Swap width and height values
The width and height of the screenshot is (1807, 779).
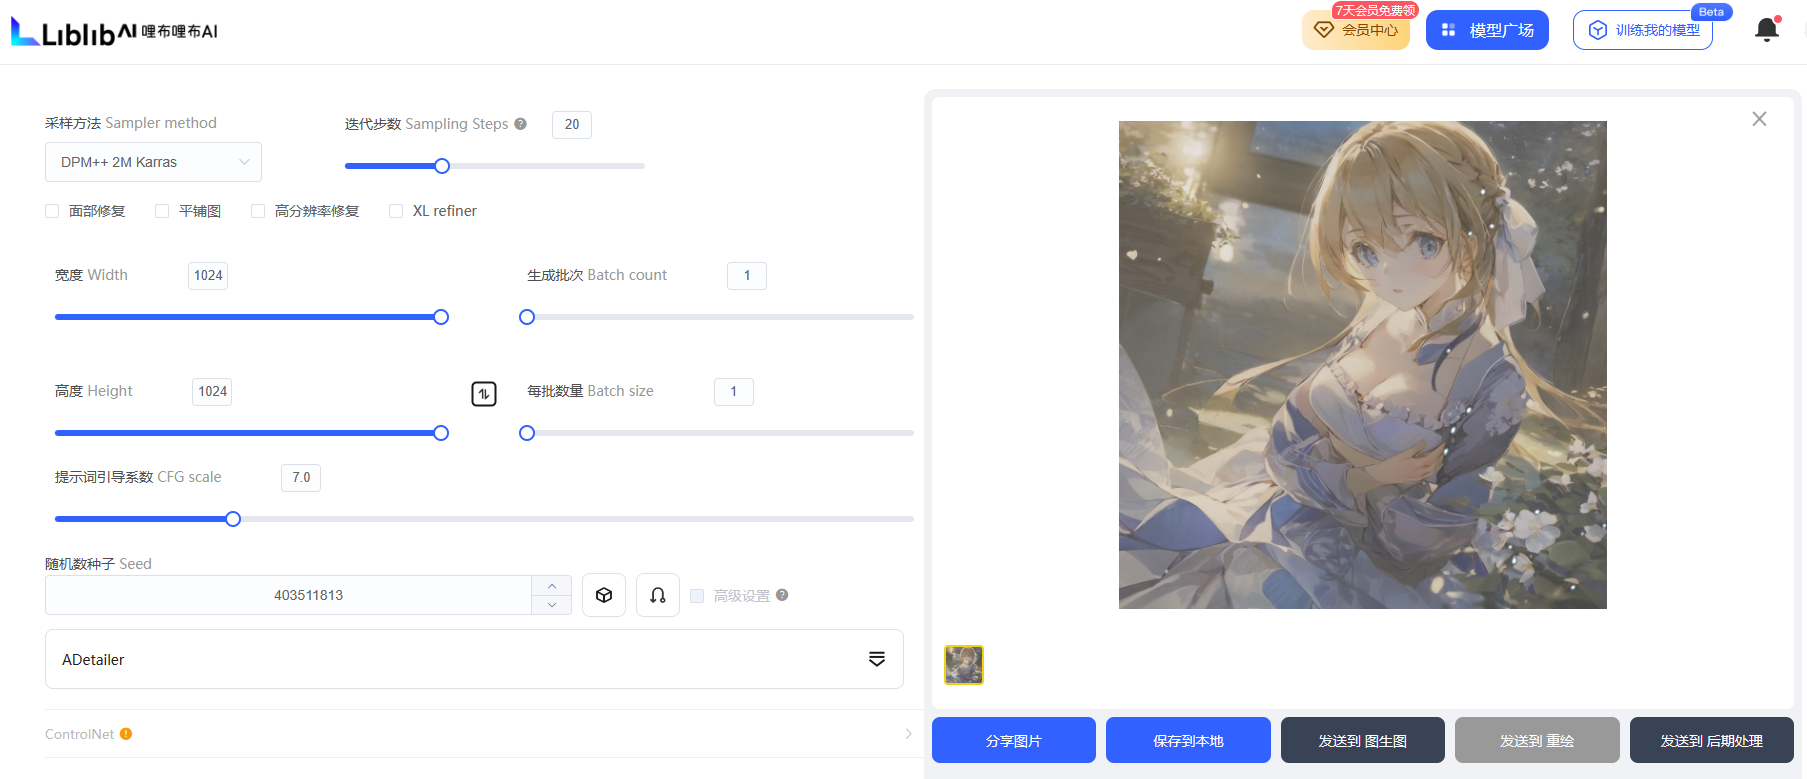(x=484, y=394)
